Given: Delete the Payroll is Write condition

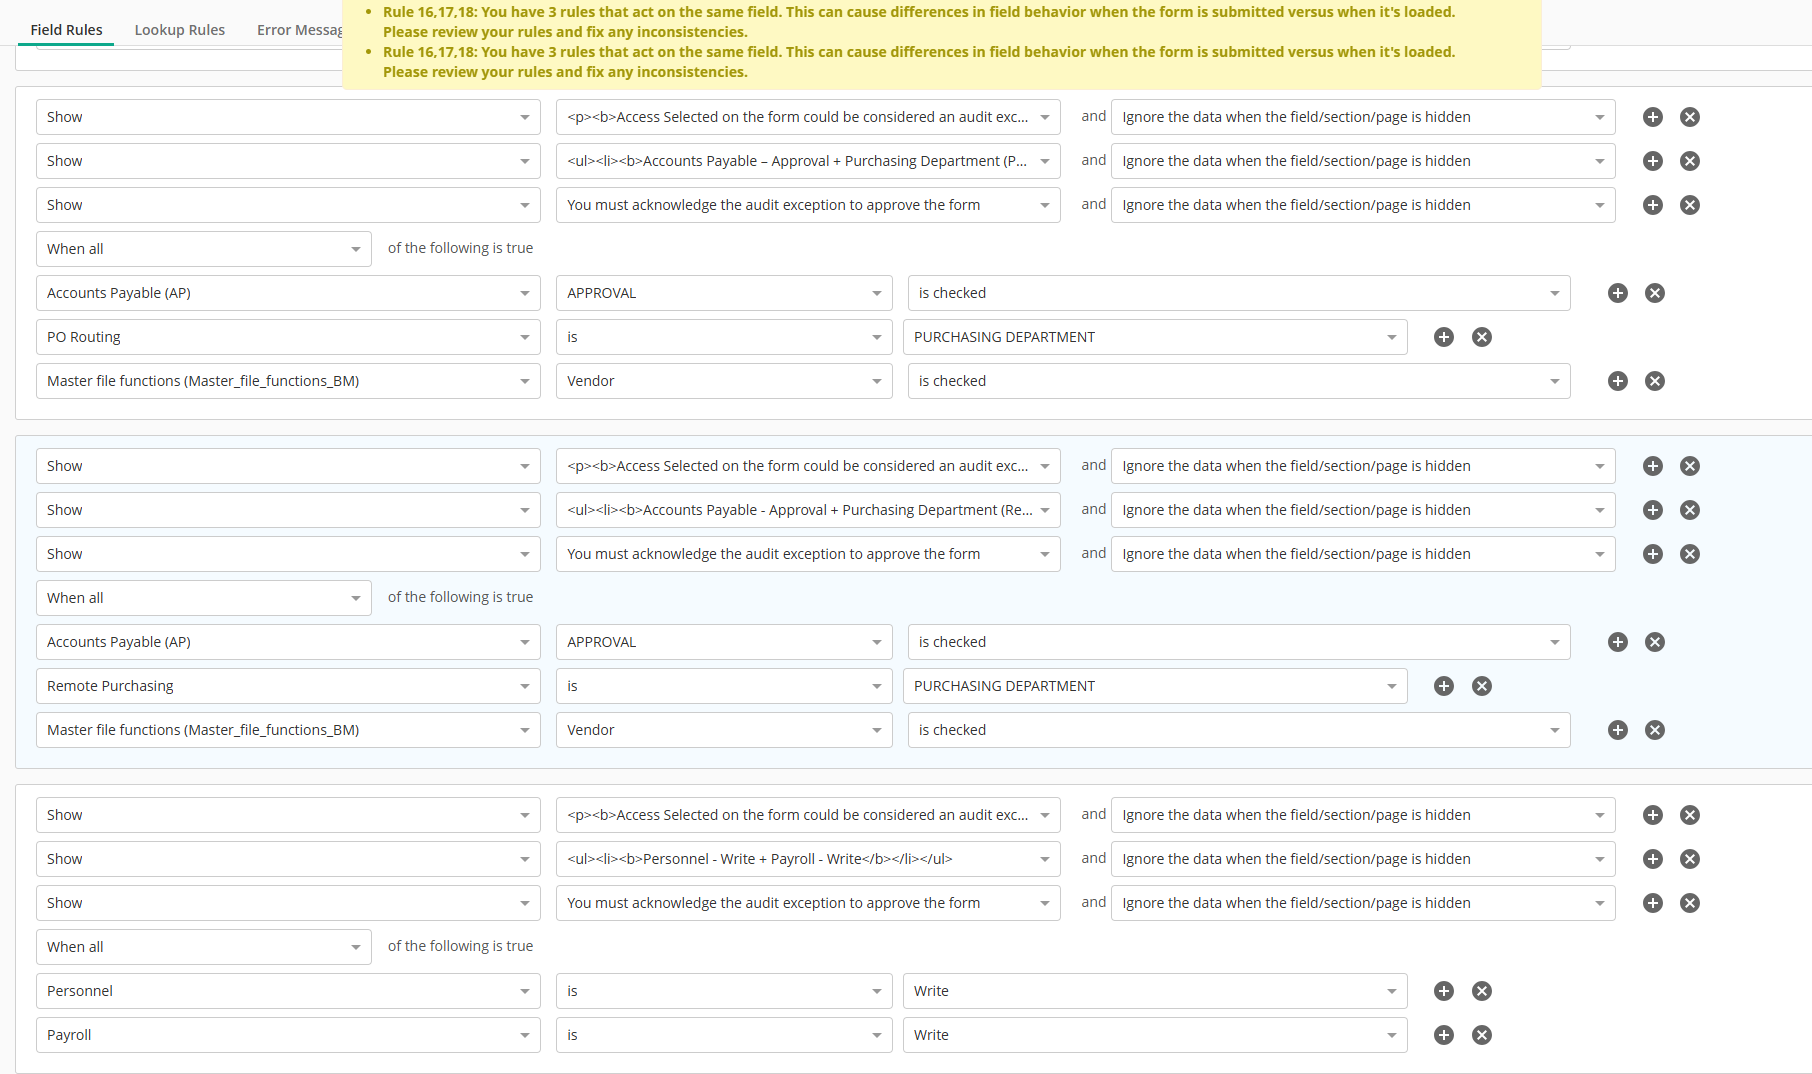Looking at the screenshot, I should coord(1482,1035).
